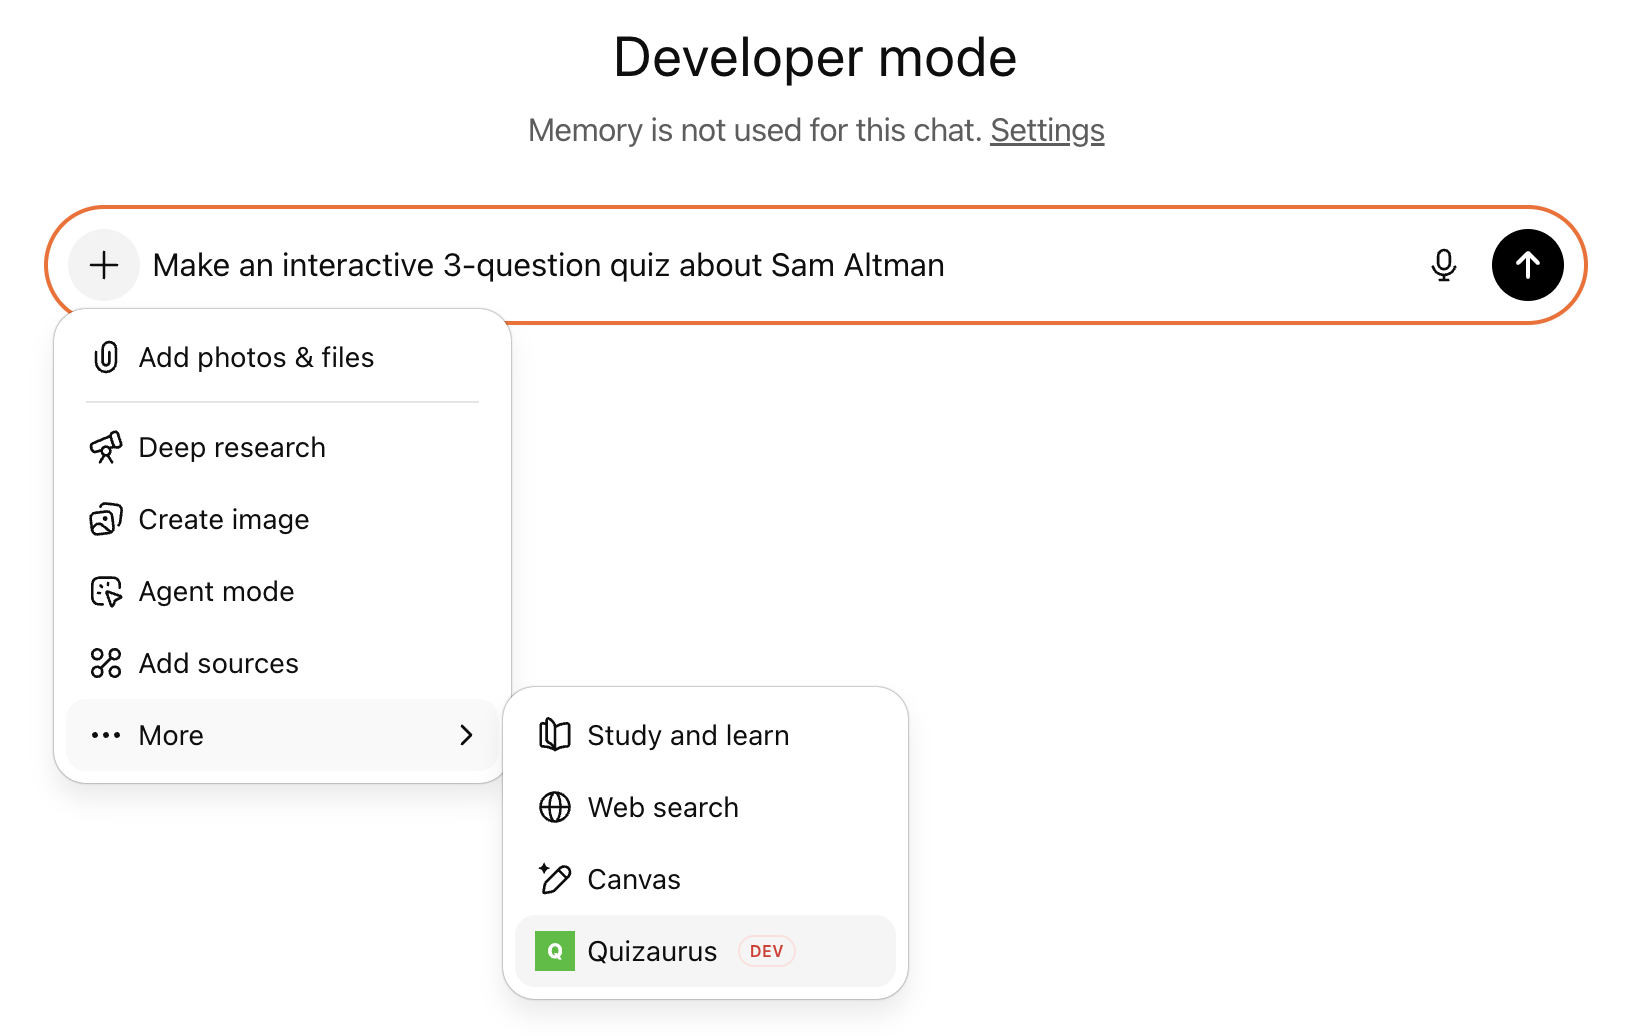
Task: Expand the More submenu chevron
Action: (466, 735)
